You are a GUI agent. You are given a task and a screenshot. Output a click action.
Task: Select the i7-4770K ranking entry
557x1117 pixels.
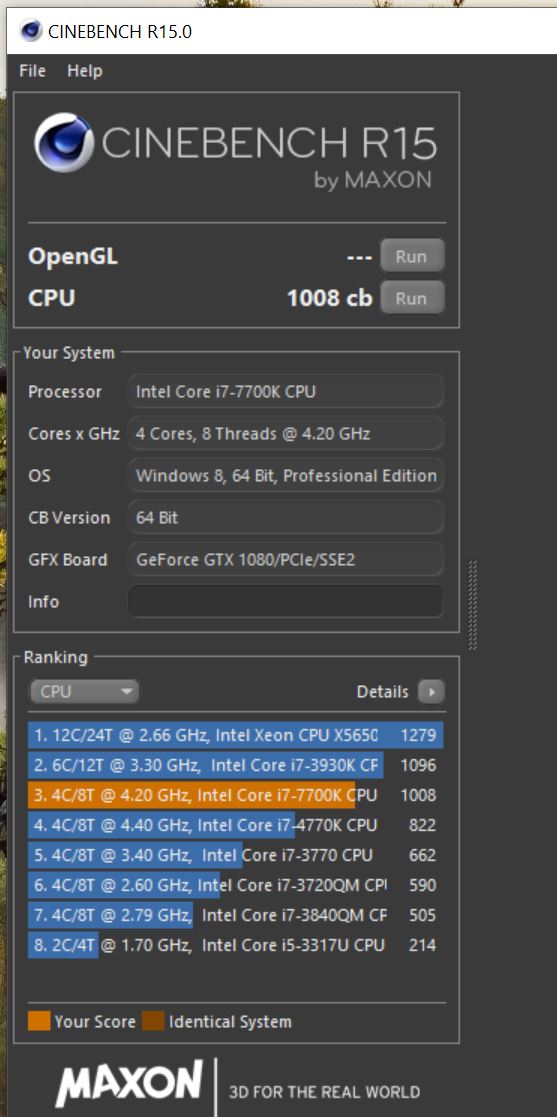click(236, 825)
